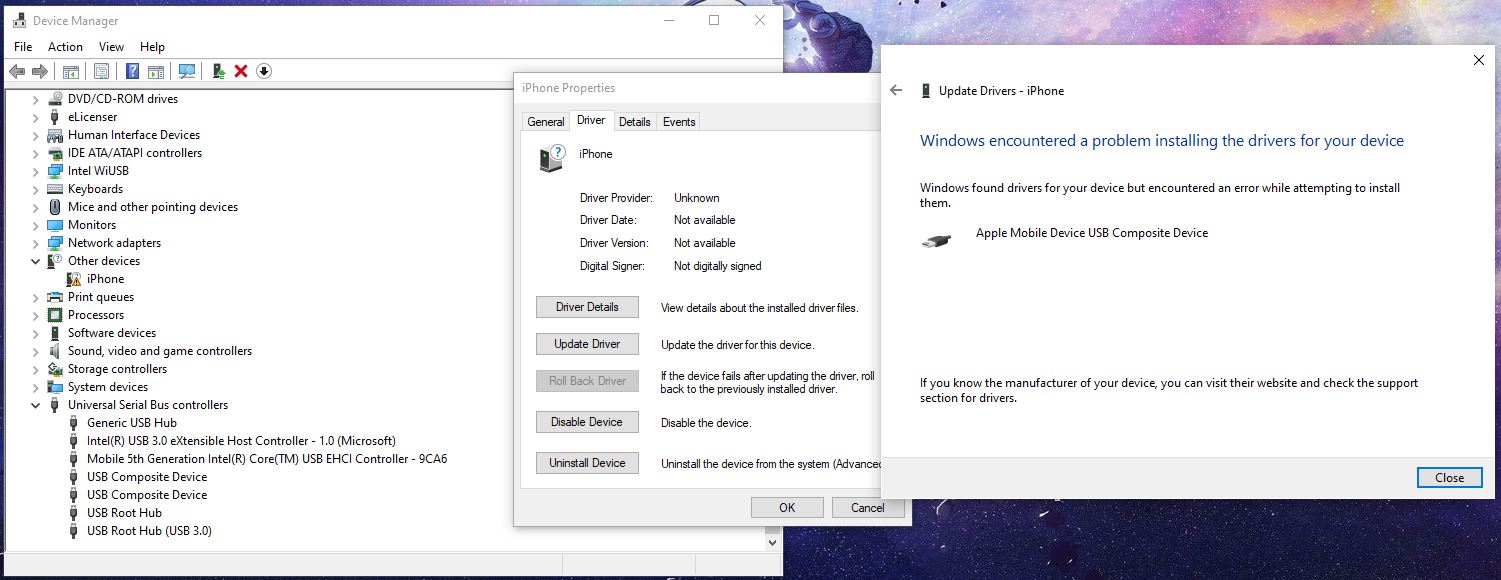This screenshot has width=1501, height=580.
Task: Click the Back arrow in Device Manager toolbar
Action: [x=16, y=71]
